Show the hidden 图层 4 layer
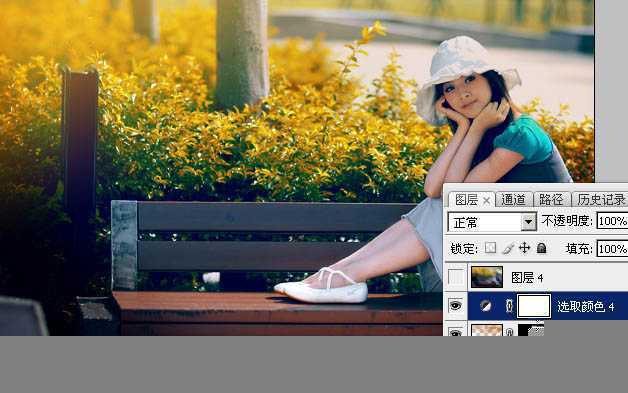Screen dimensions: 628x393 pyautogui.click(x=456, y=277)
